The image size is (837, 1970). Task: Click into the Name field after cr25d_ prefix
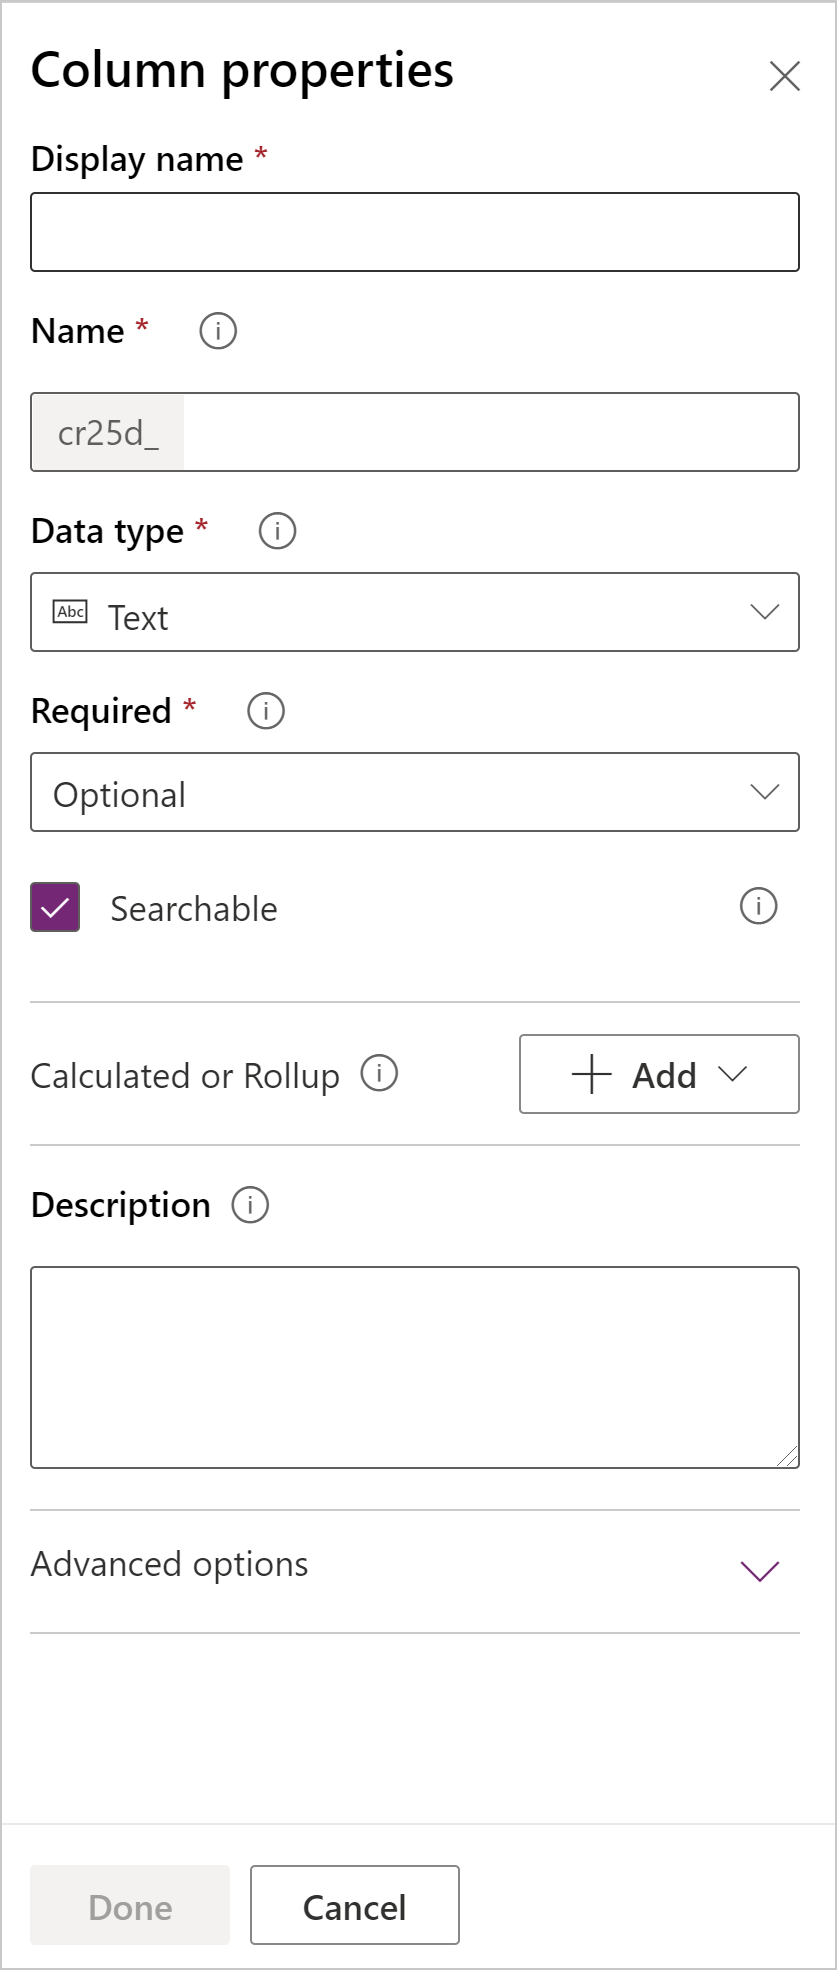point(490,432)
